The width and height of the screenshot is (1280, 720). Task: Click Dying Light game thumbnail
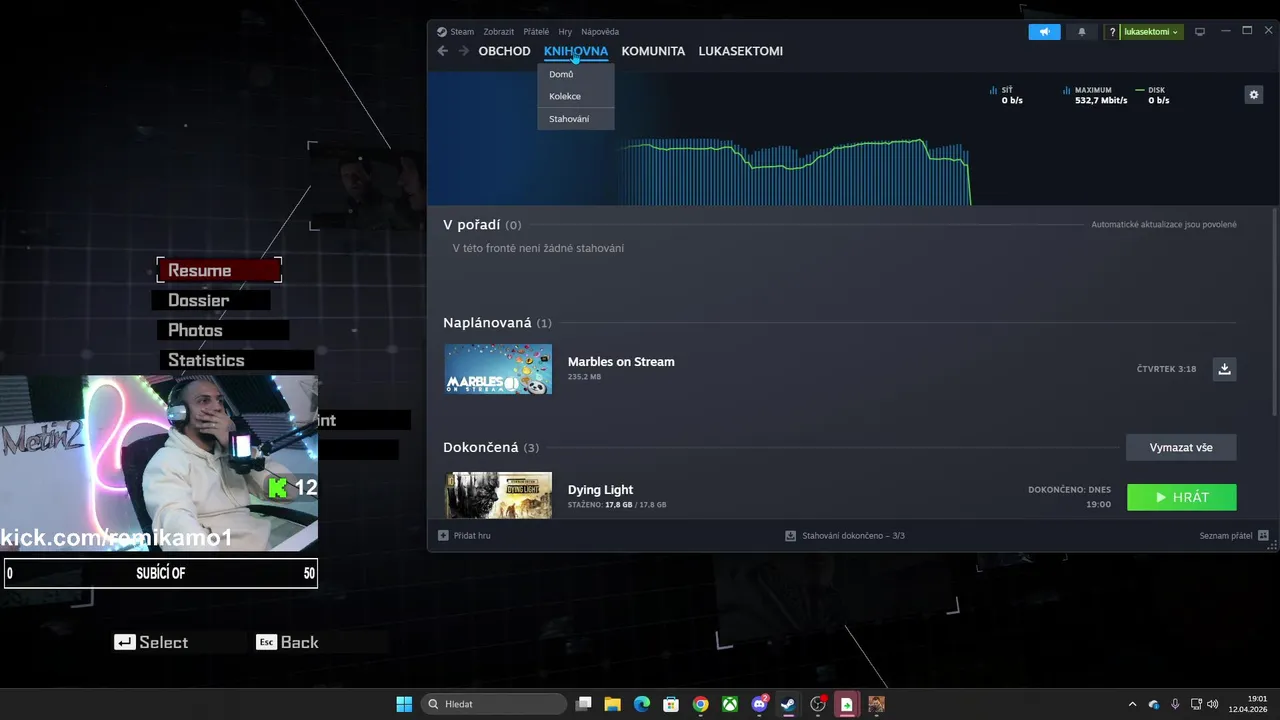[x=498, y=495]
